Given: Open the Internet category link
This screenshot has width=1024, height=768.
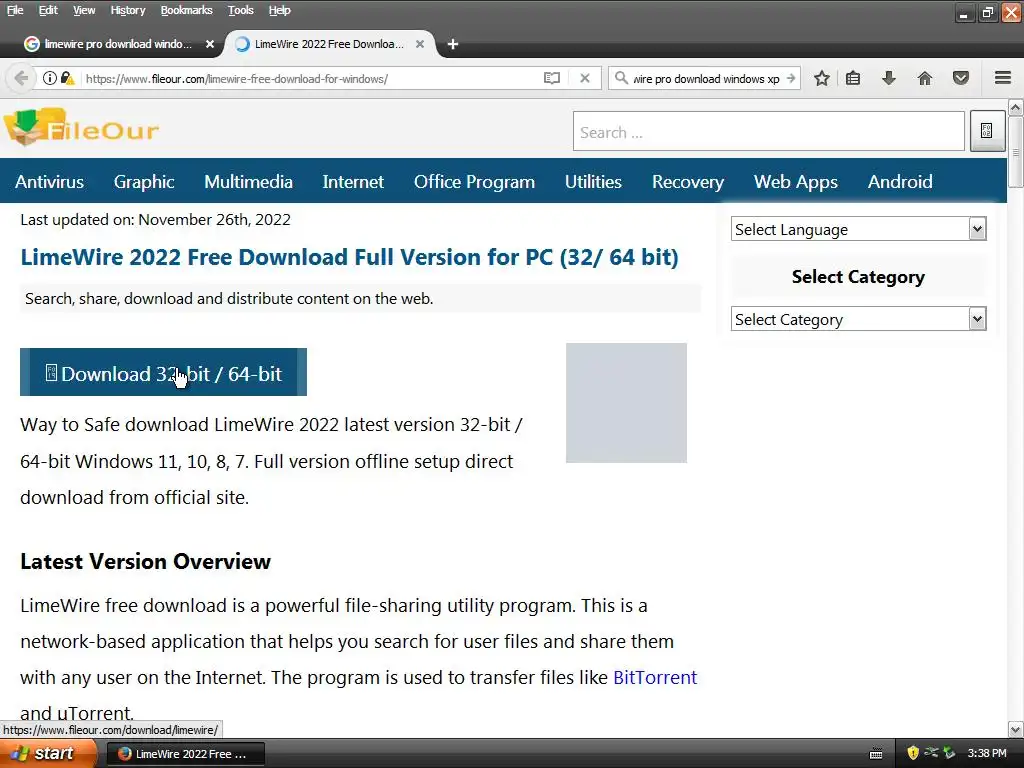Looking at the screenshot, I should coord(353,182).
